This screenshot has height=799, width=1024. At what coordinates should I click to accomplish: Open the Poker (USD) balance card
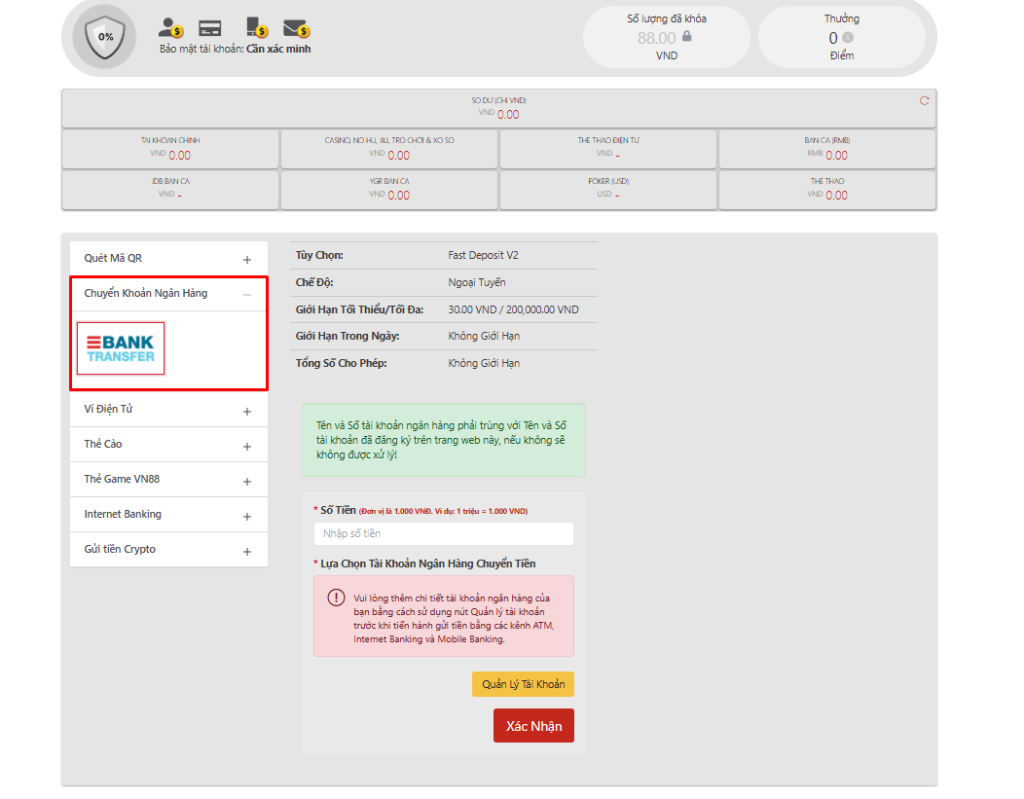pyautogui.click(x=608, y=189)
